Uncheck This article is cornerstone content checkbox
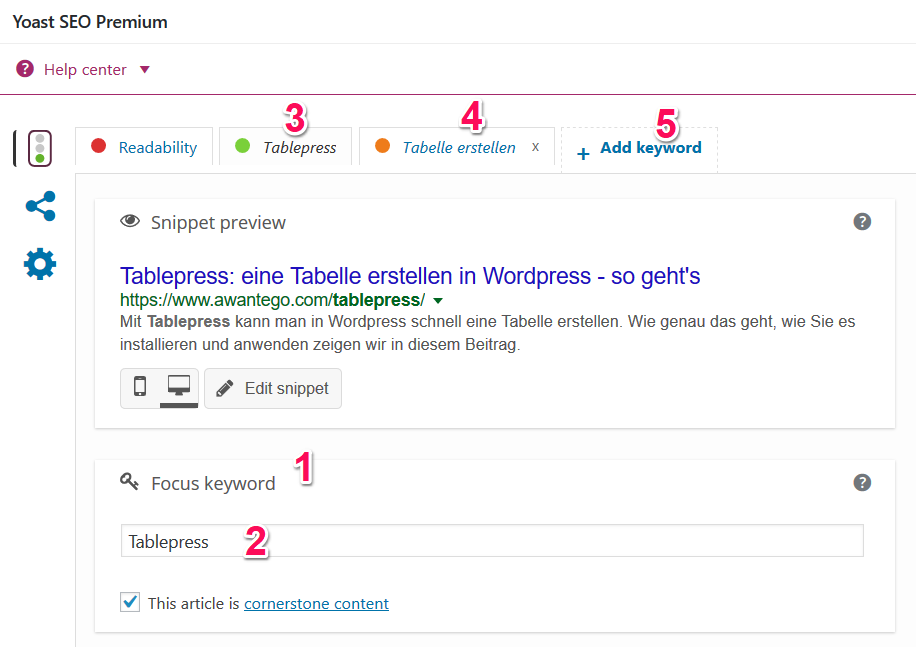 (x=130, y=602)
